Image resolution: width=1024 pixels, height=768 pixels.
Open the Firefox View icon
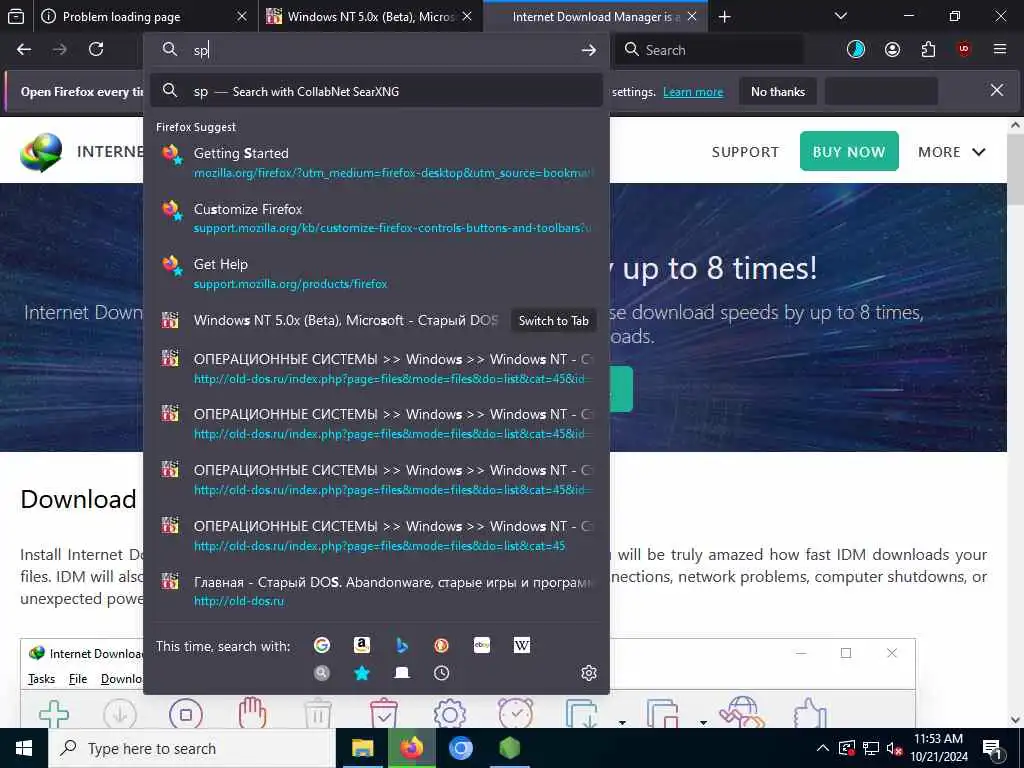(16, 16)
